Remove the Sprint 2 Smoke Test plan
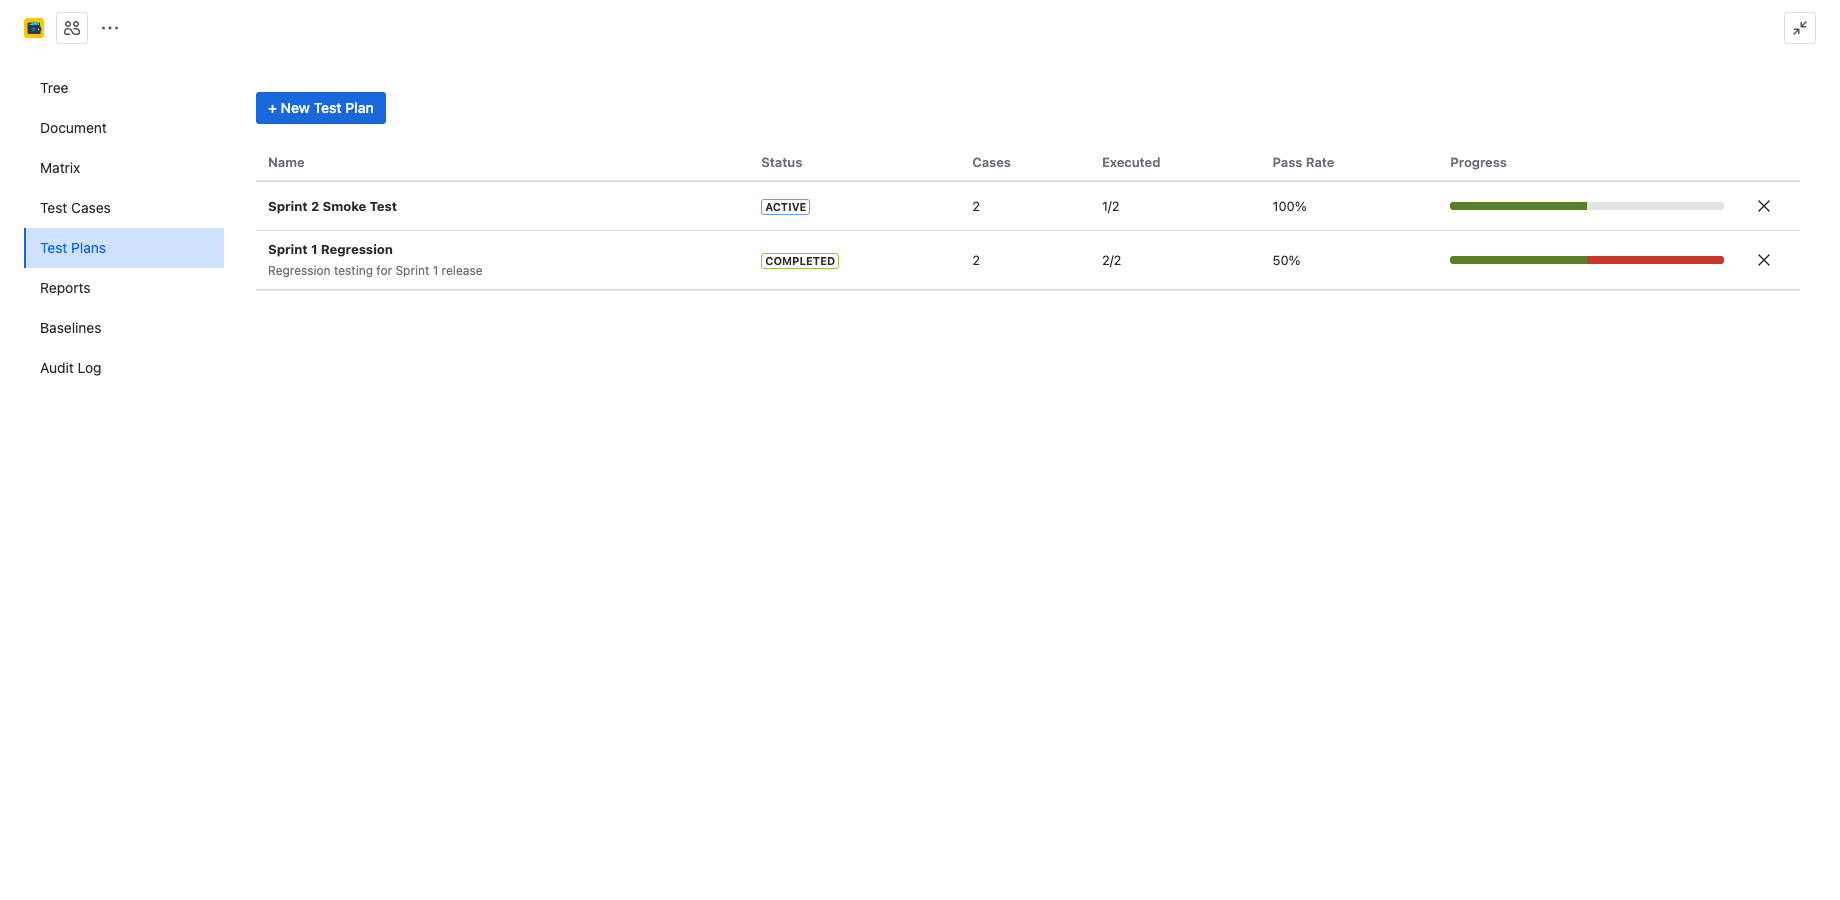The width and height of the screenshot is (1840, 900). pos(1764,206)
